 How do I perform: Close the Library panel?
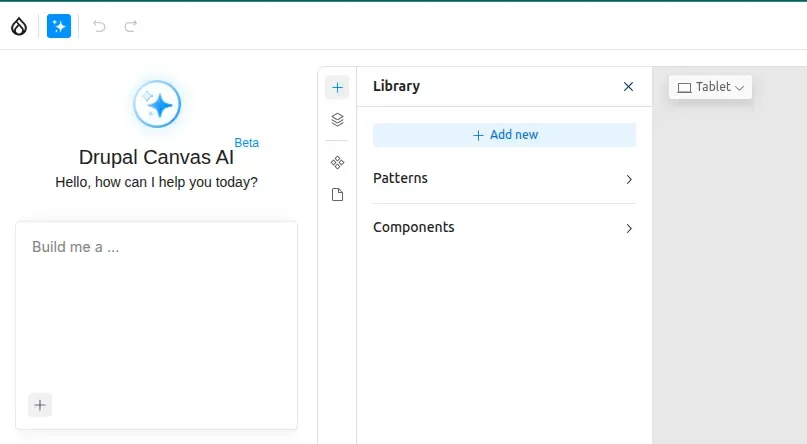click(628, 86)
